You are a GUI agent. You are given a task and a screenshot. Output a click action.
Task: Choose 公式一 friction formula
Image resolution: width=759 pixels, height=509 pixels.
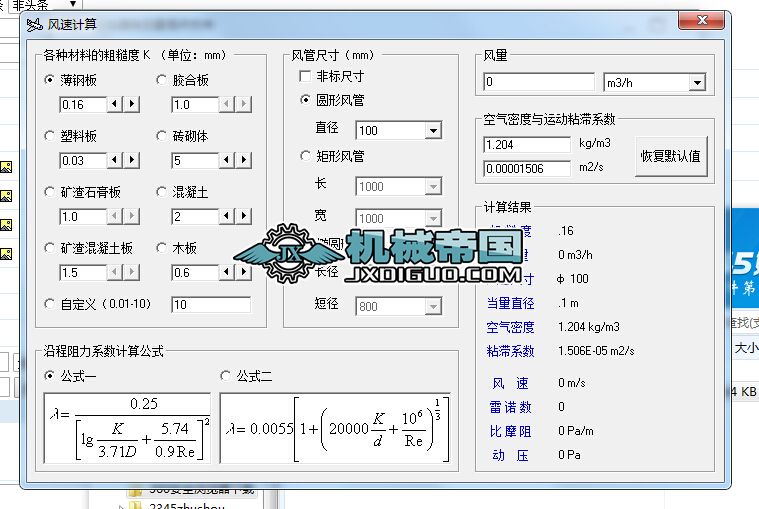49,375
